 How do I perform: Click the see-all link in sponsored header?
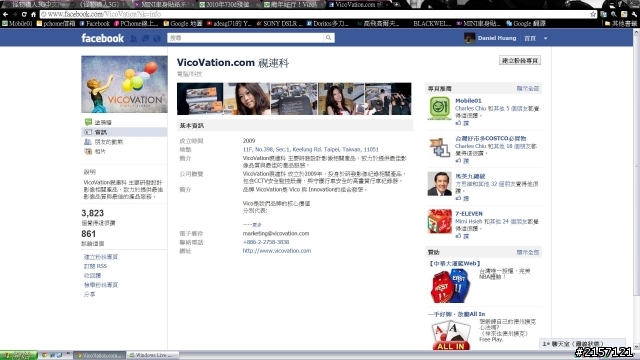click(x=528, y=252)
